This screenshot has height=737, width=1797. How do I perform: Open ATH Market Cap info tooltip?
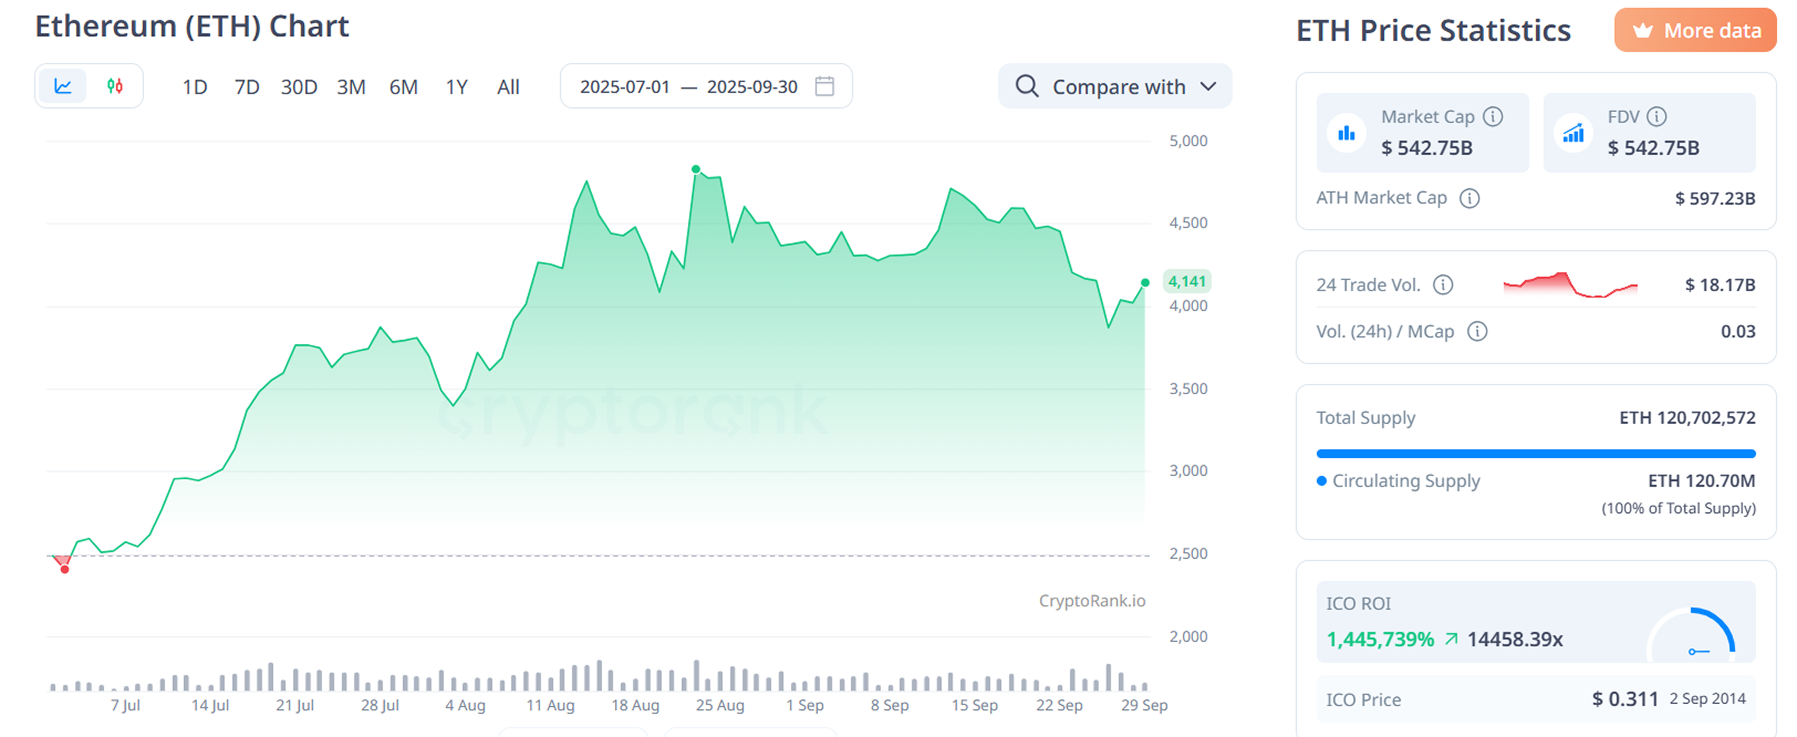(x=1469, y=198)
